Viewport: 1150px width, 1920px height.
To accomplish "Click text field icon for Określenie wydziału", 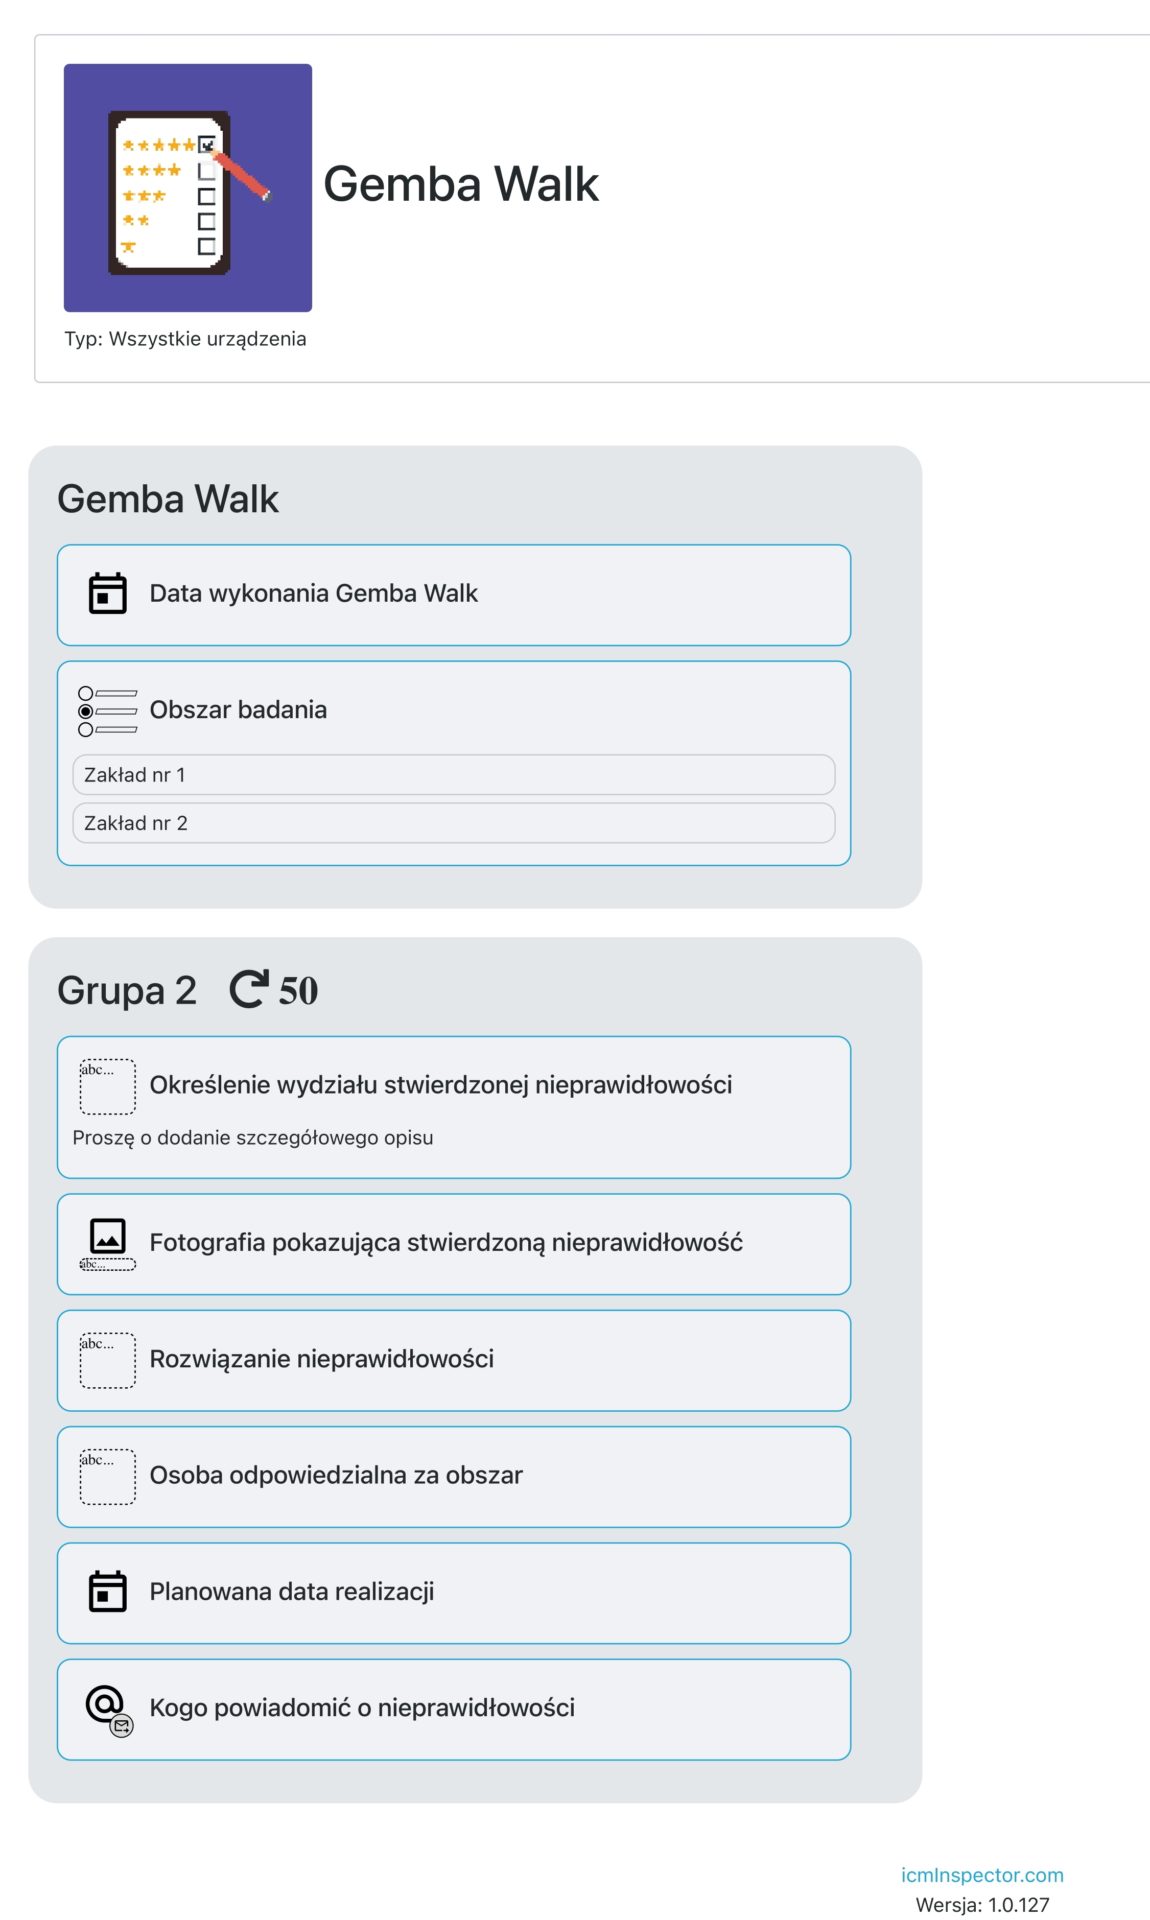I will (108, 1086).
